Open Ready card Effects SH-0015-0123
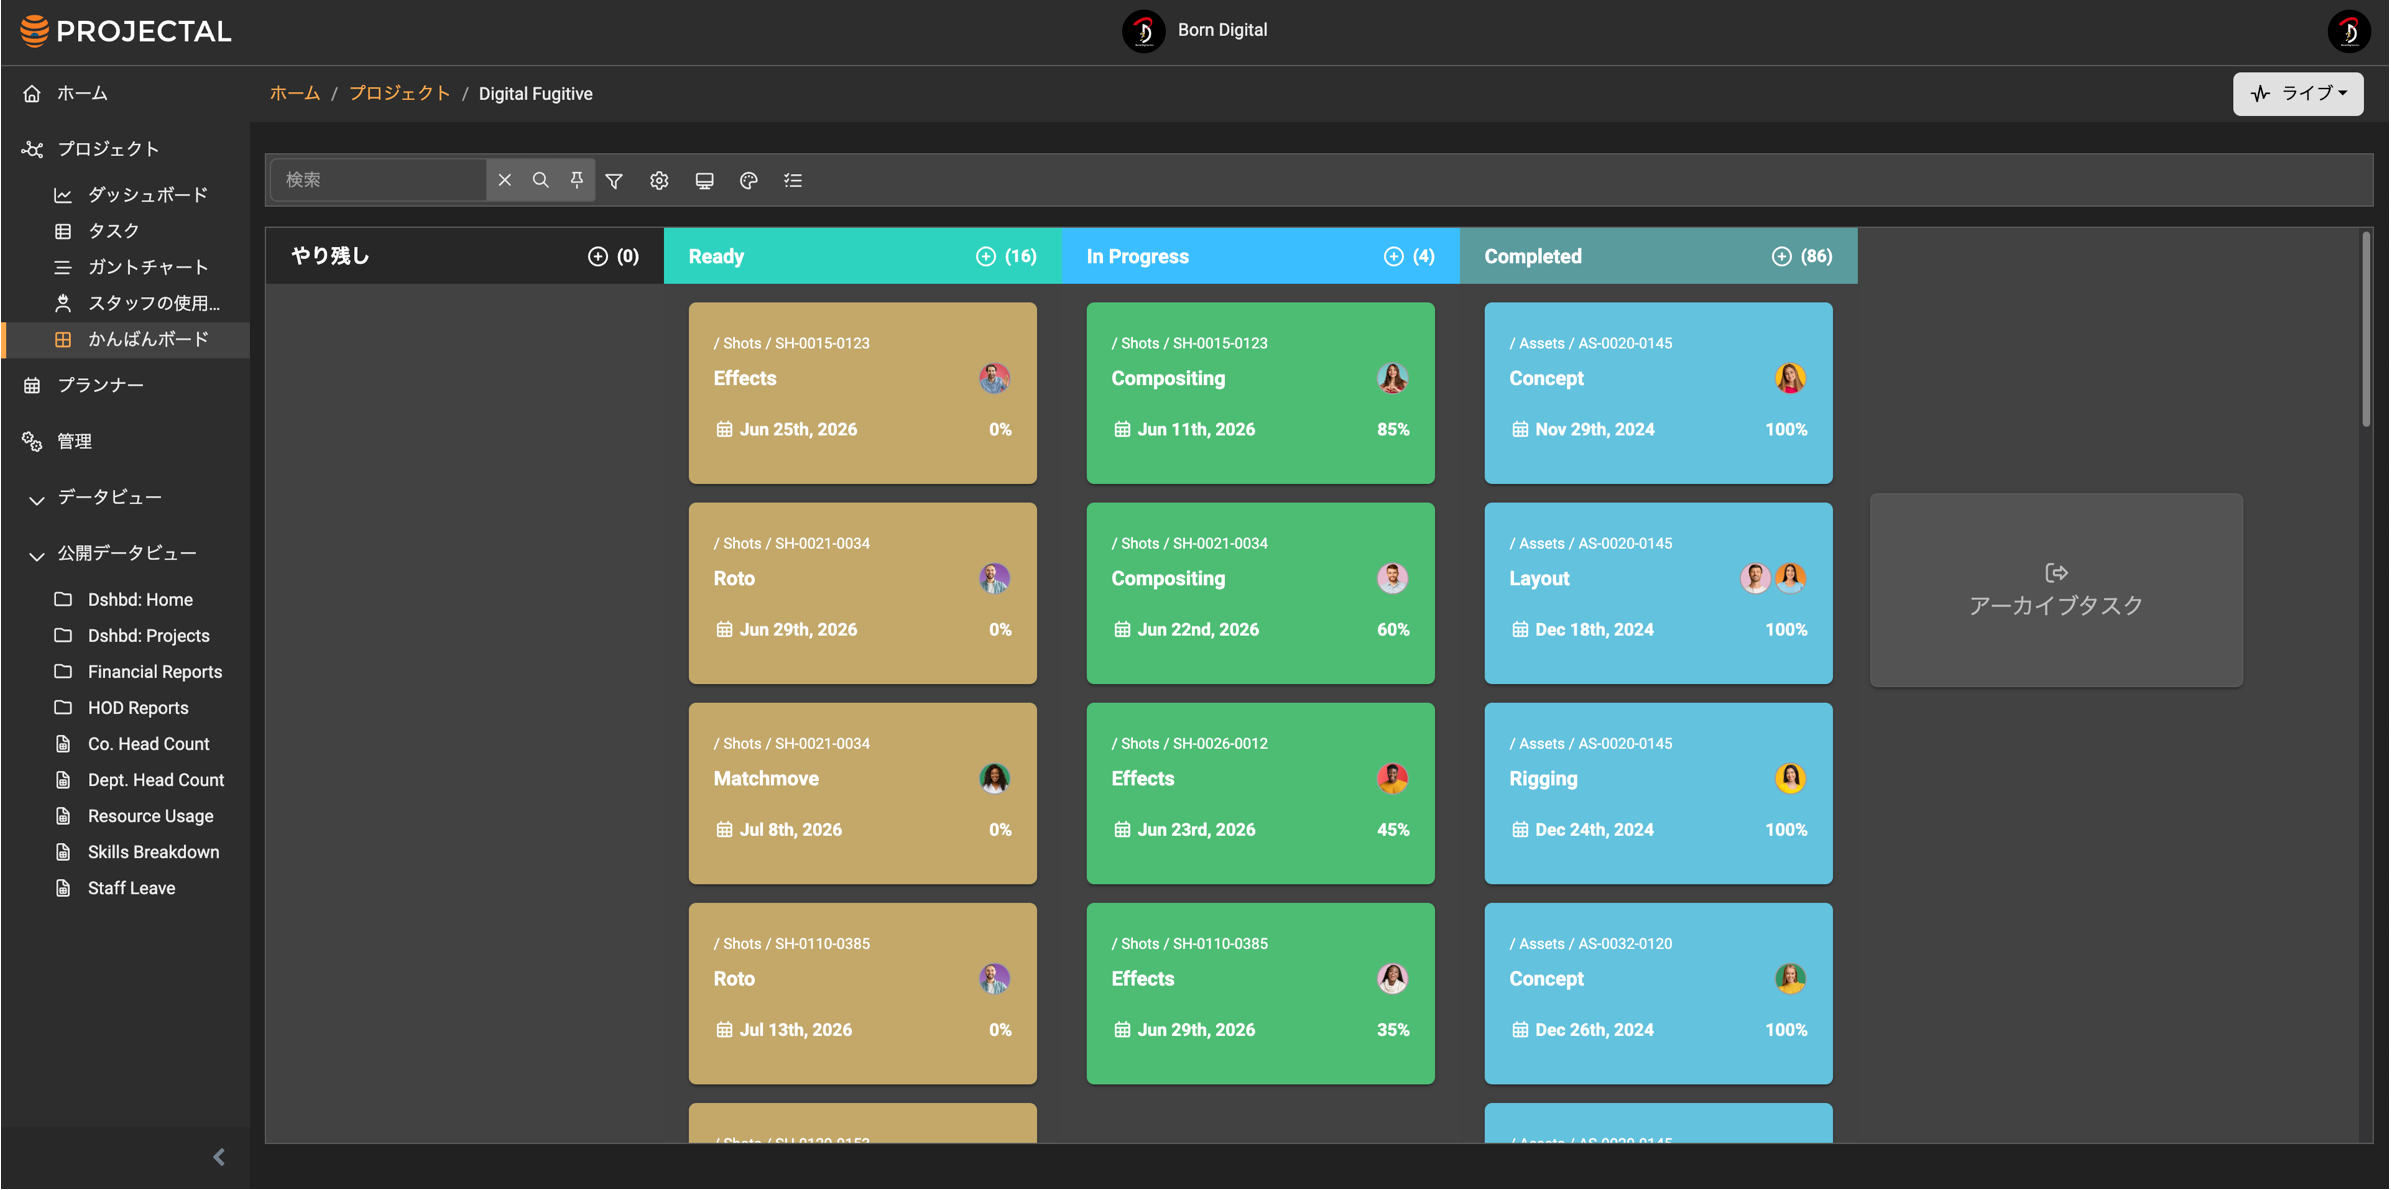The width and height of the screenshot is (2391, 1190). click(x=862, y=393)
